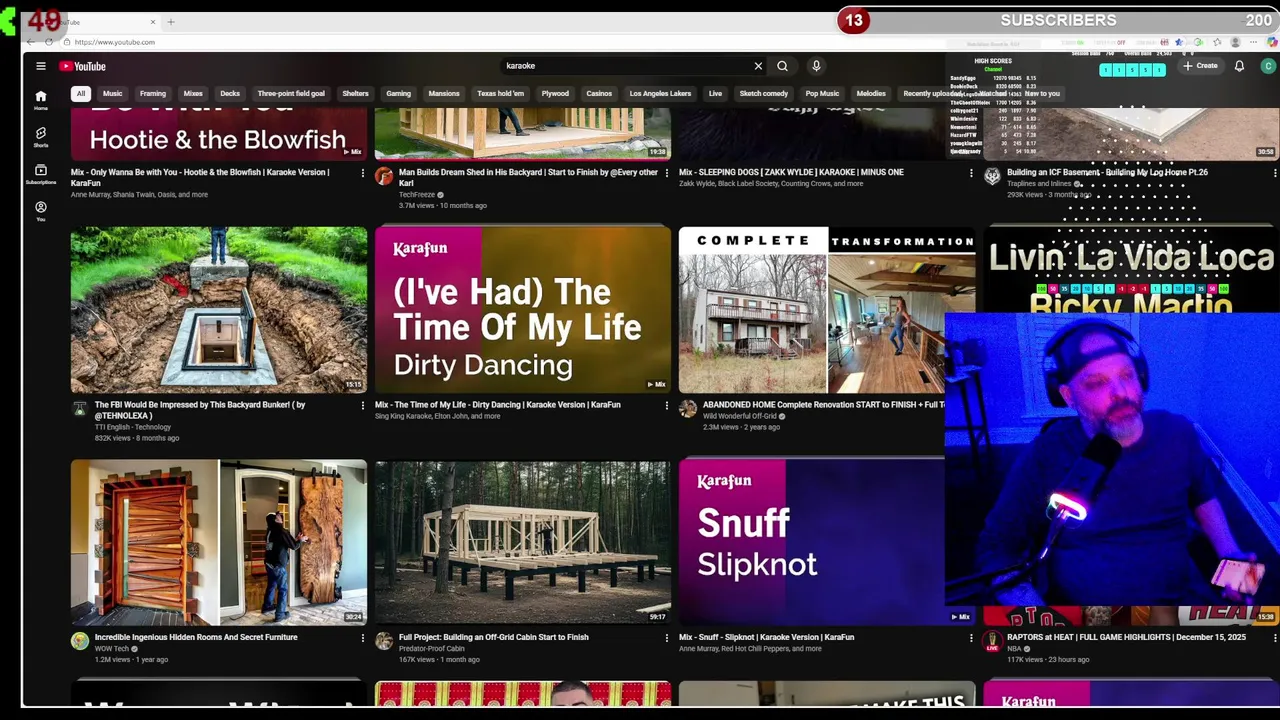The height and width of the screenshot is (720, 1280).
Task: Open the off-grid cabin build thumbnail
Action: (x=523, y=542)
